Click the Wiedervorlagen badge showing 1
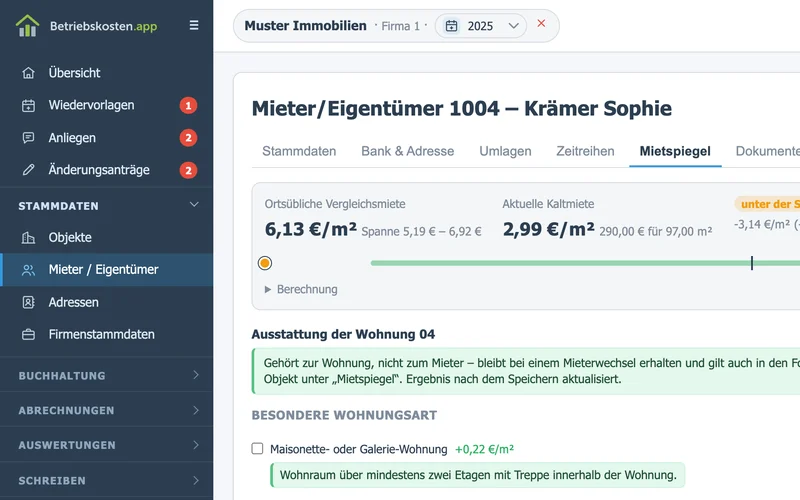800x500 pixels. coord(188,106)
